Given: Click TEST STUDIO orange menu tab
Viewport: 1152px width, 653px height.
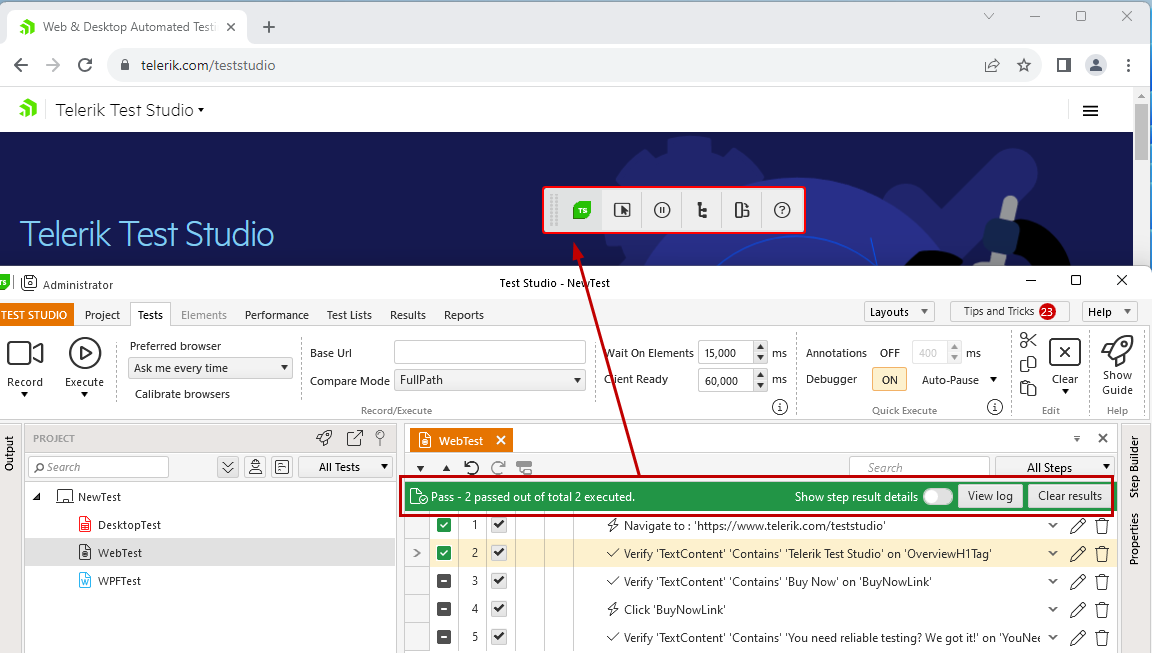Looking at the screenshot, I should [x=35, y=315].
